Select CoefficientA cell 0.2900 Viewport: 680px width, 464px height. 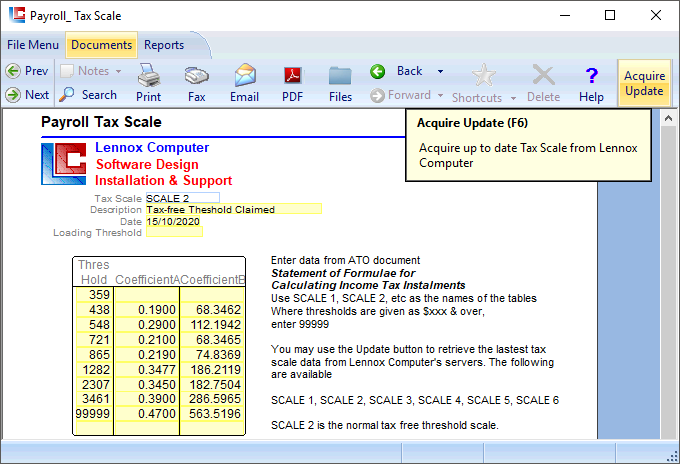(x=147, y=324)
